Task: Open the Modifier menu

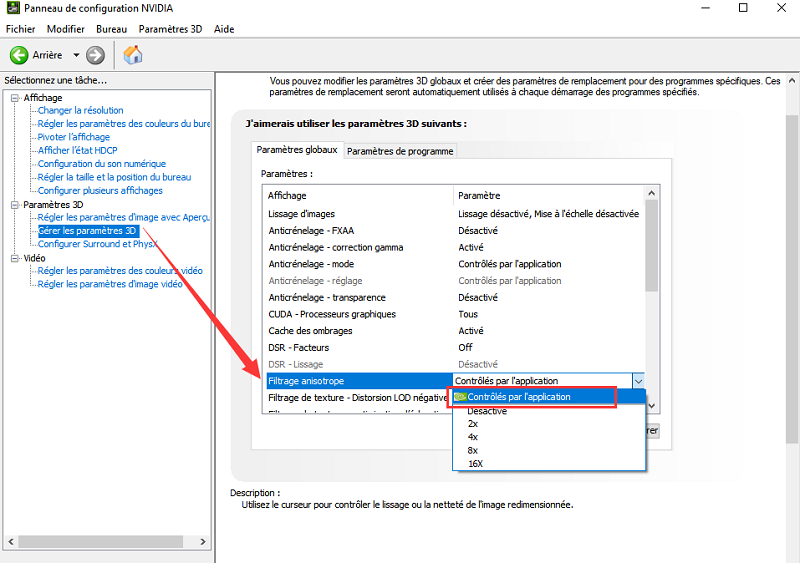Action: pyautogui.click(x=65, y=29)
